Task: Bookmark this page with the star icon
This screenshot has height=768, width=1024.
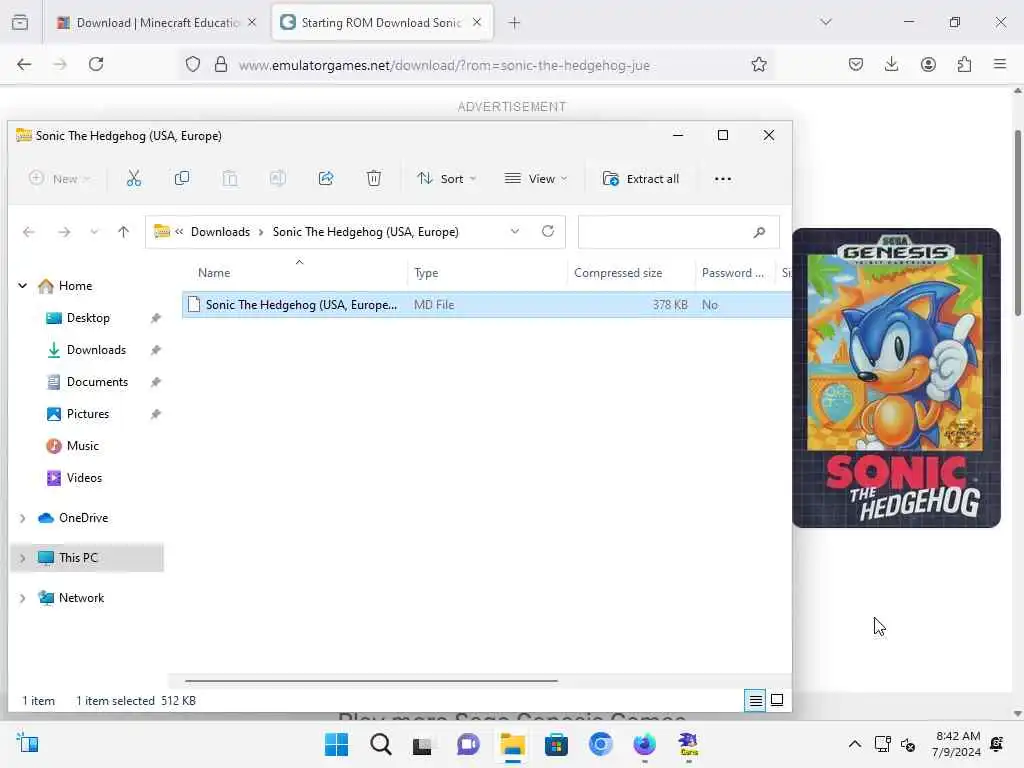Action: click(x=759, y=64)
